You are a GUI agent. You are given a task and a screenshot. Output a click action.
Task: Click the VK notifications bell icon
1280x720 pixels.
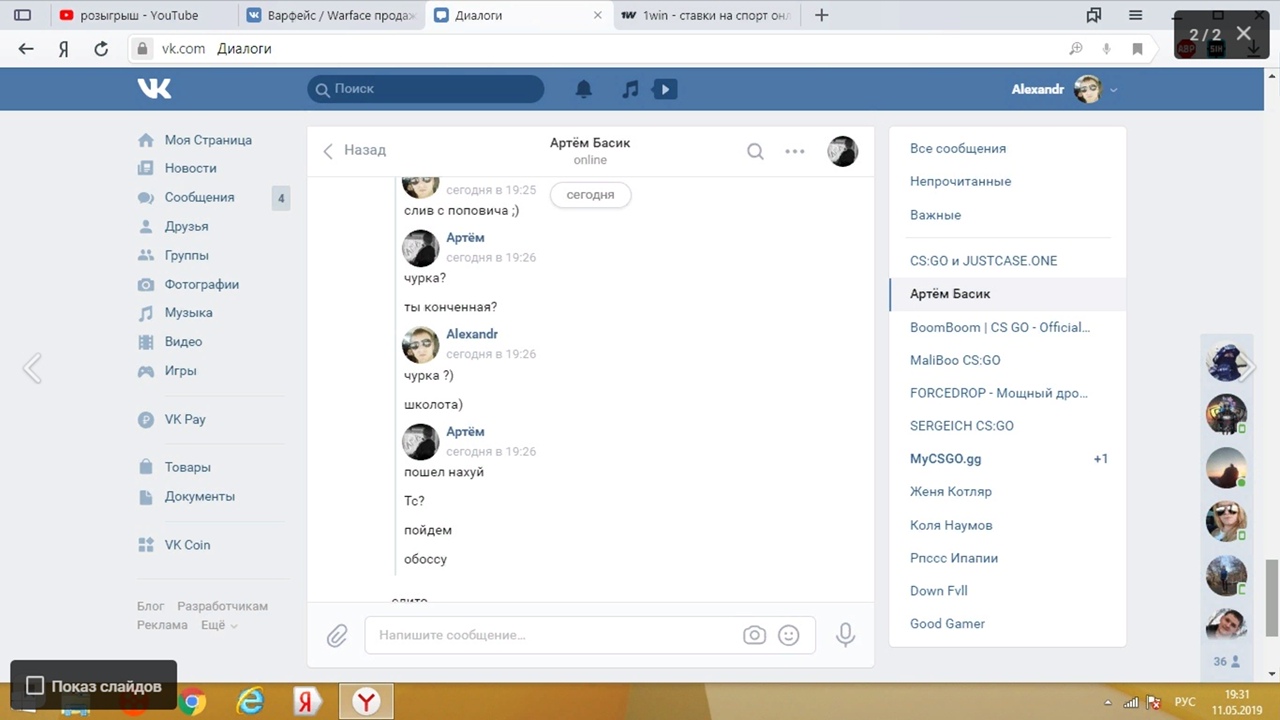pyautogui.click(x=584, y=89)
